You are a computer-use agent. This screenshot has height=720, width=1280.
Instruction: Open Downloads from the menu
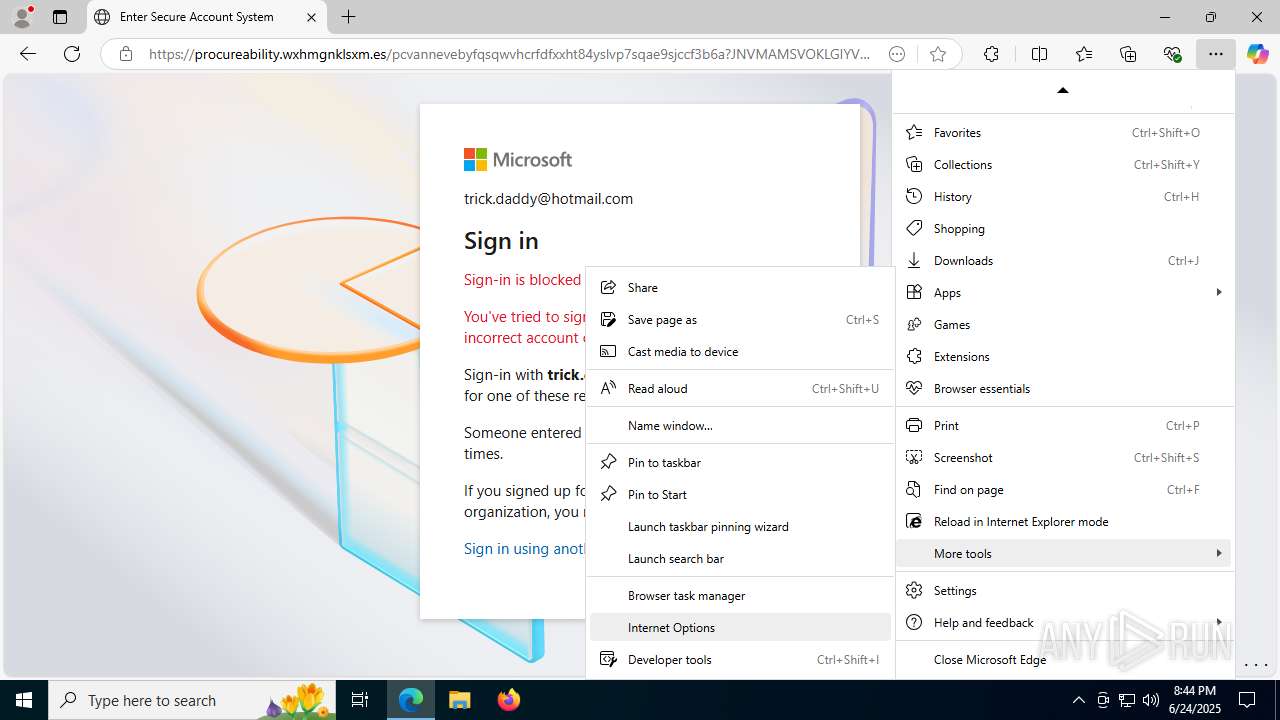(x=1065, y=260)
